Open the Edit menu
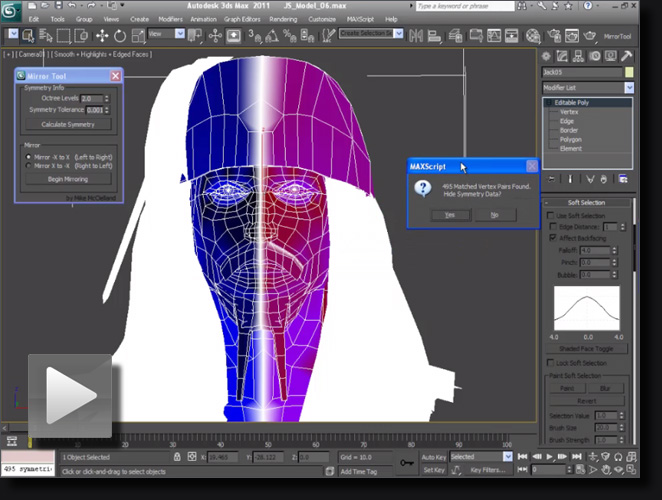The image size is (662, 500). 34,19
